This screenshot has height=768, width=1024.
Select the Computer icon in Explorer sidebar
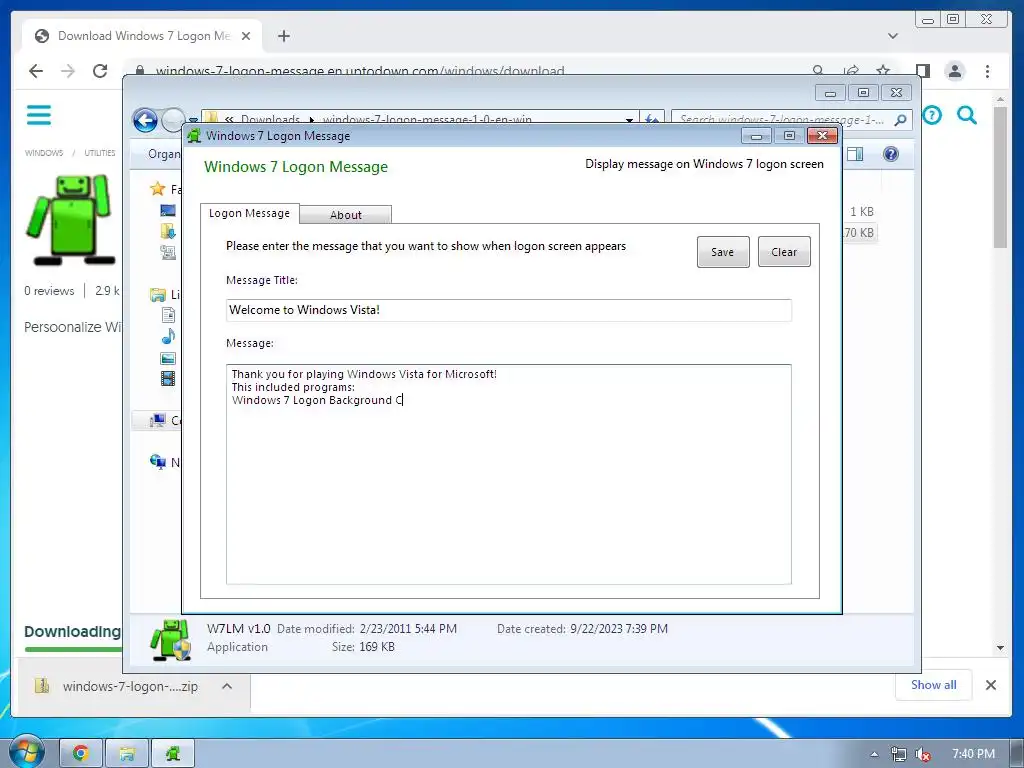157,421
